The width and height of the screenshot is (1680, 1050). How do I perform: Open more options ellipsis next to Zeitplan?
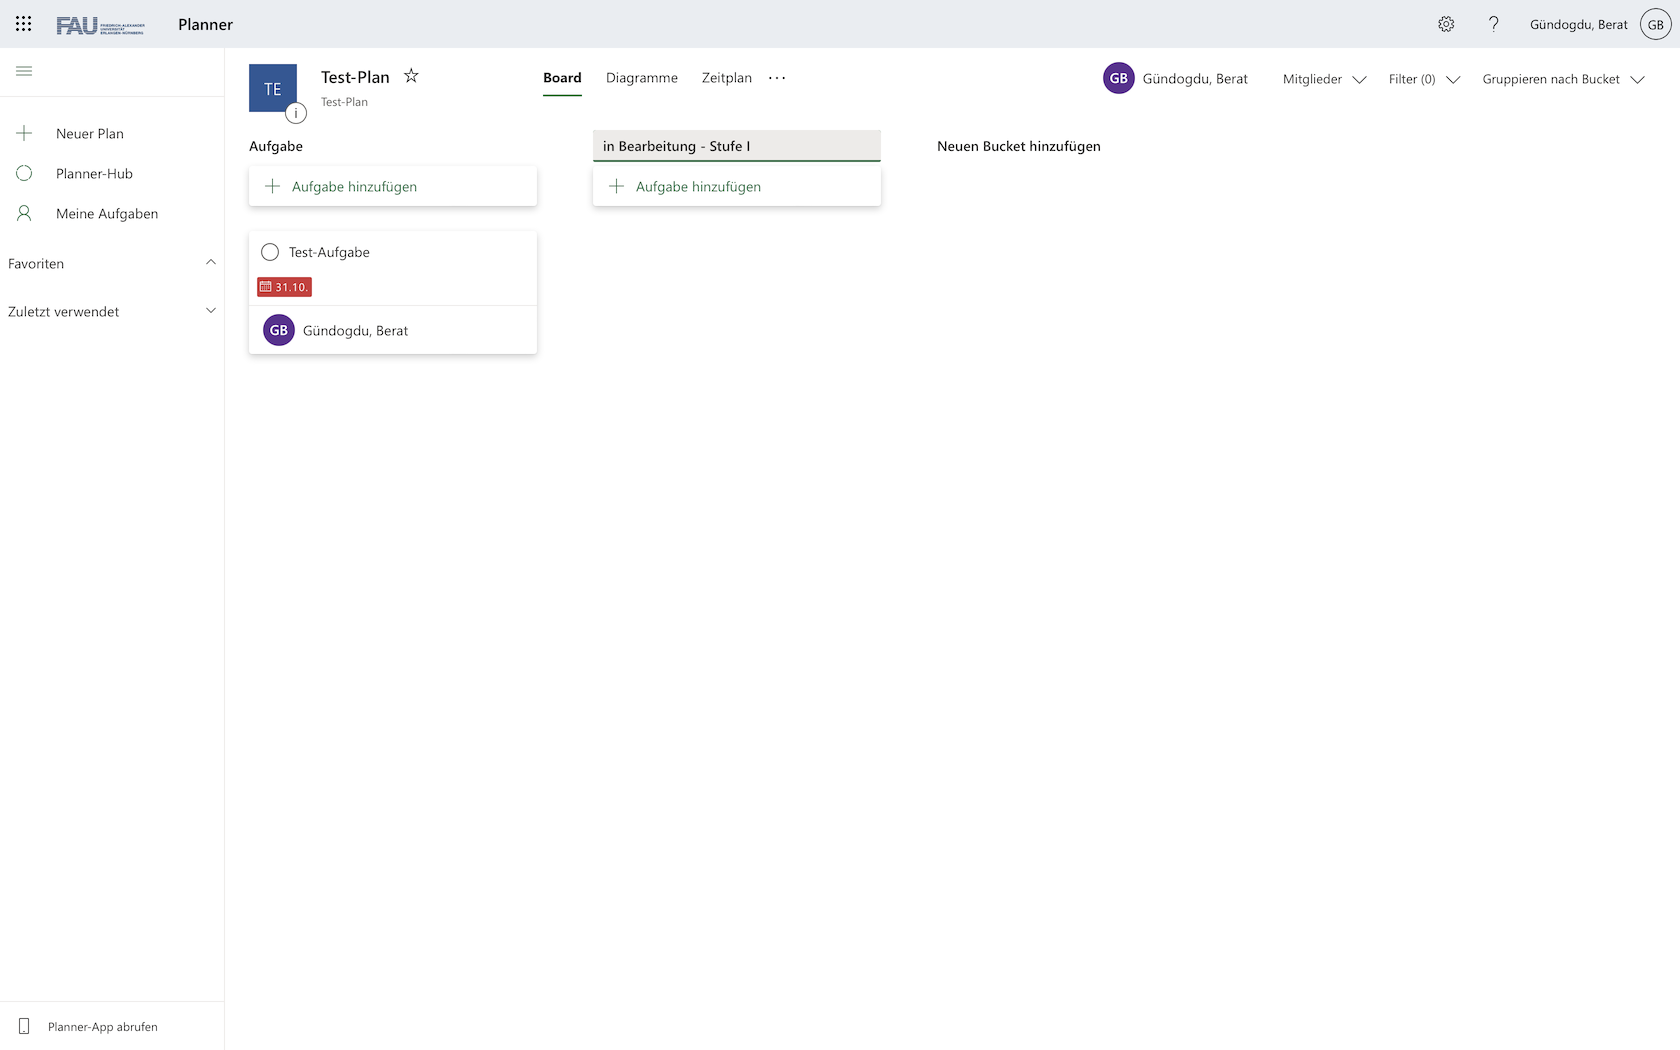coord(777,78)
